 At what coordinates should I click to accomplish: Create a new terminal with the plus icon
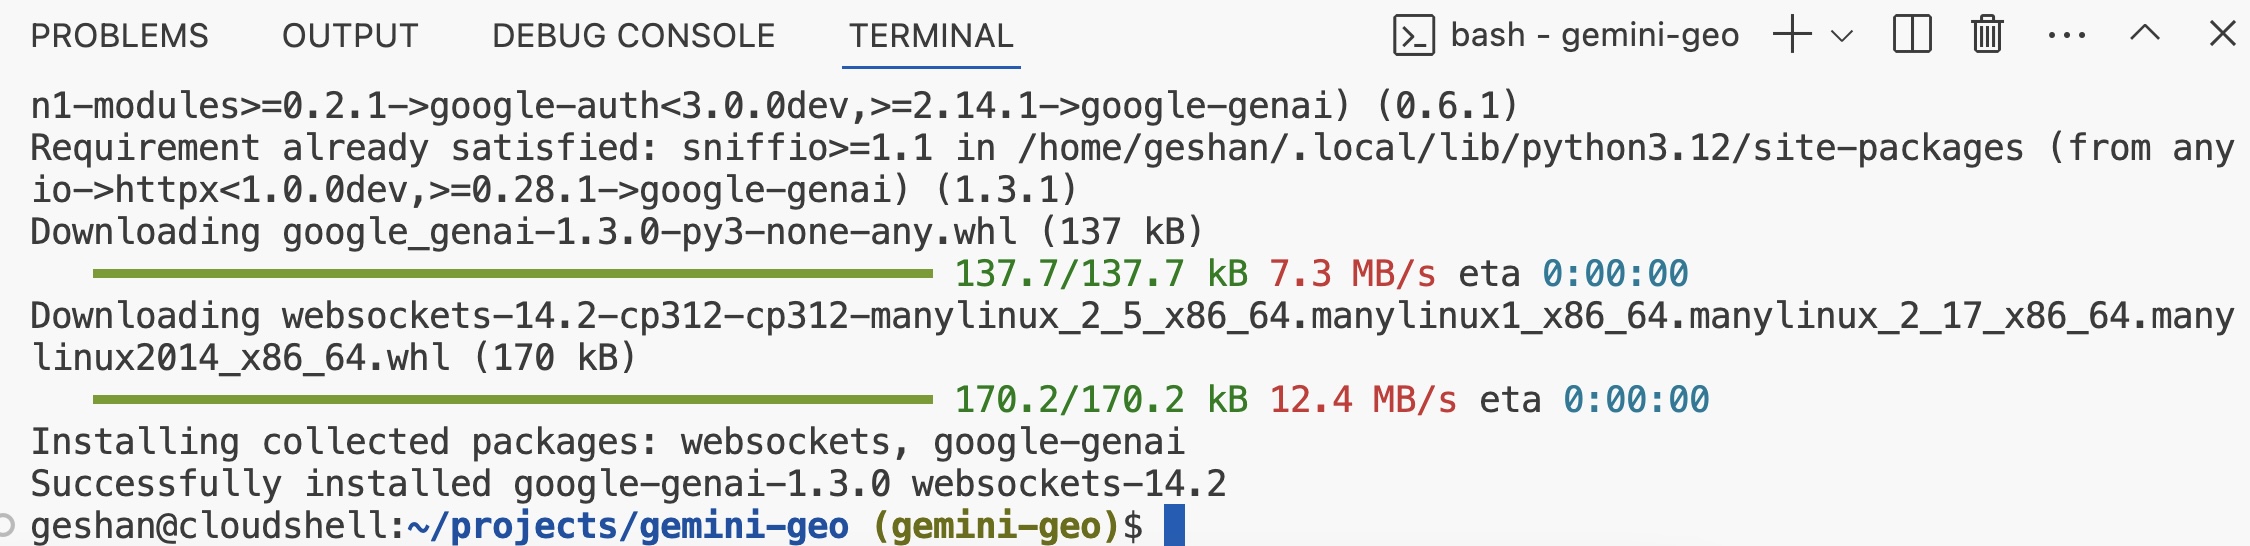(1792, 35)
